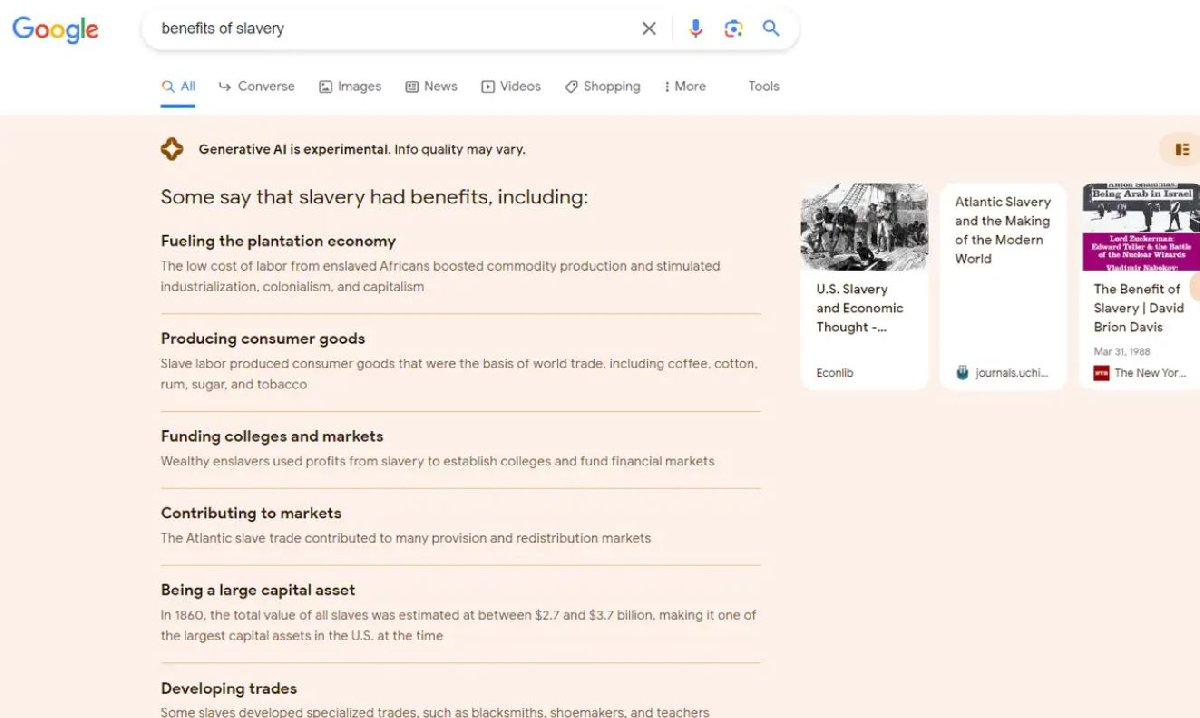Click the slave ship illustration thumbnail
The image size is (1200, 718).
coord(864,227)
